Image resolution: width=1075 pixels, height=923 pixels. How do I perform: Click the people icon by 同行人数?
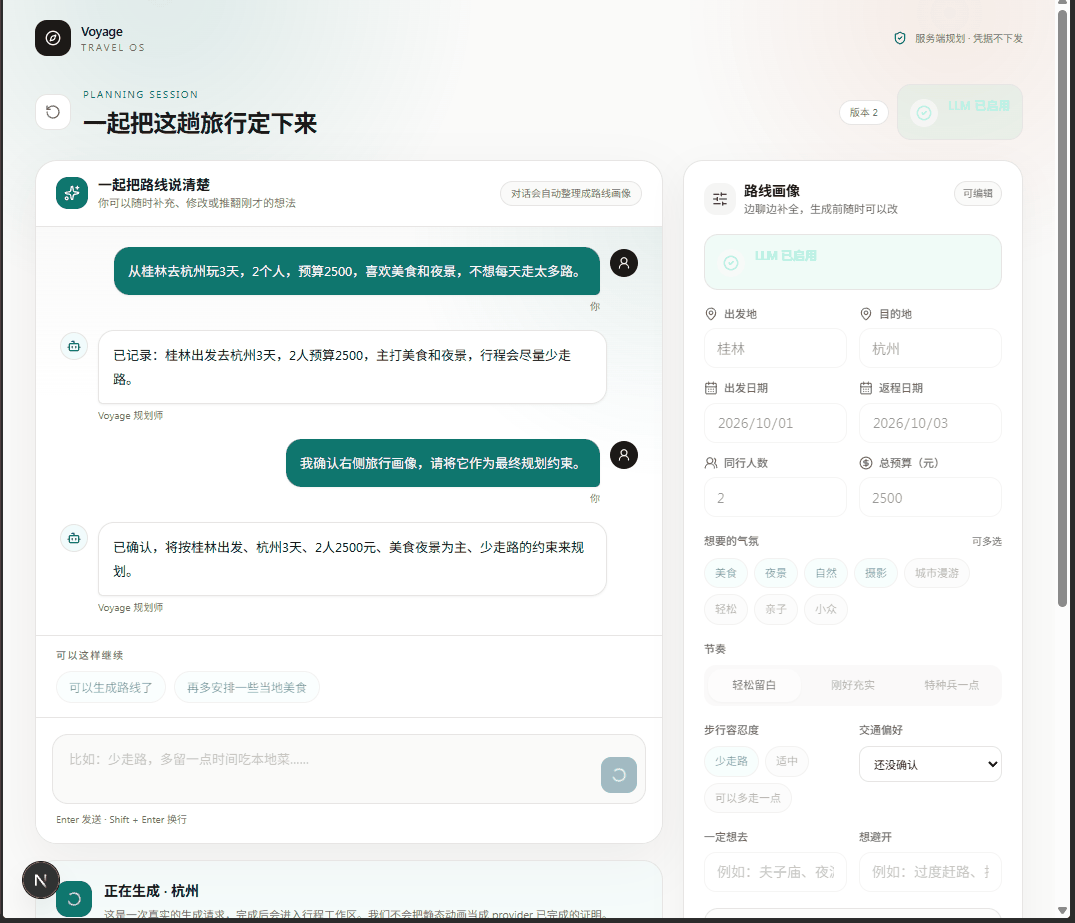711,463
